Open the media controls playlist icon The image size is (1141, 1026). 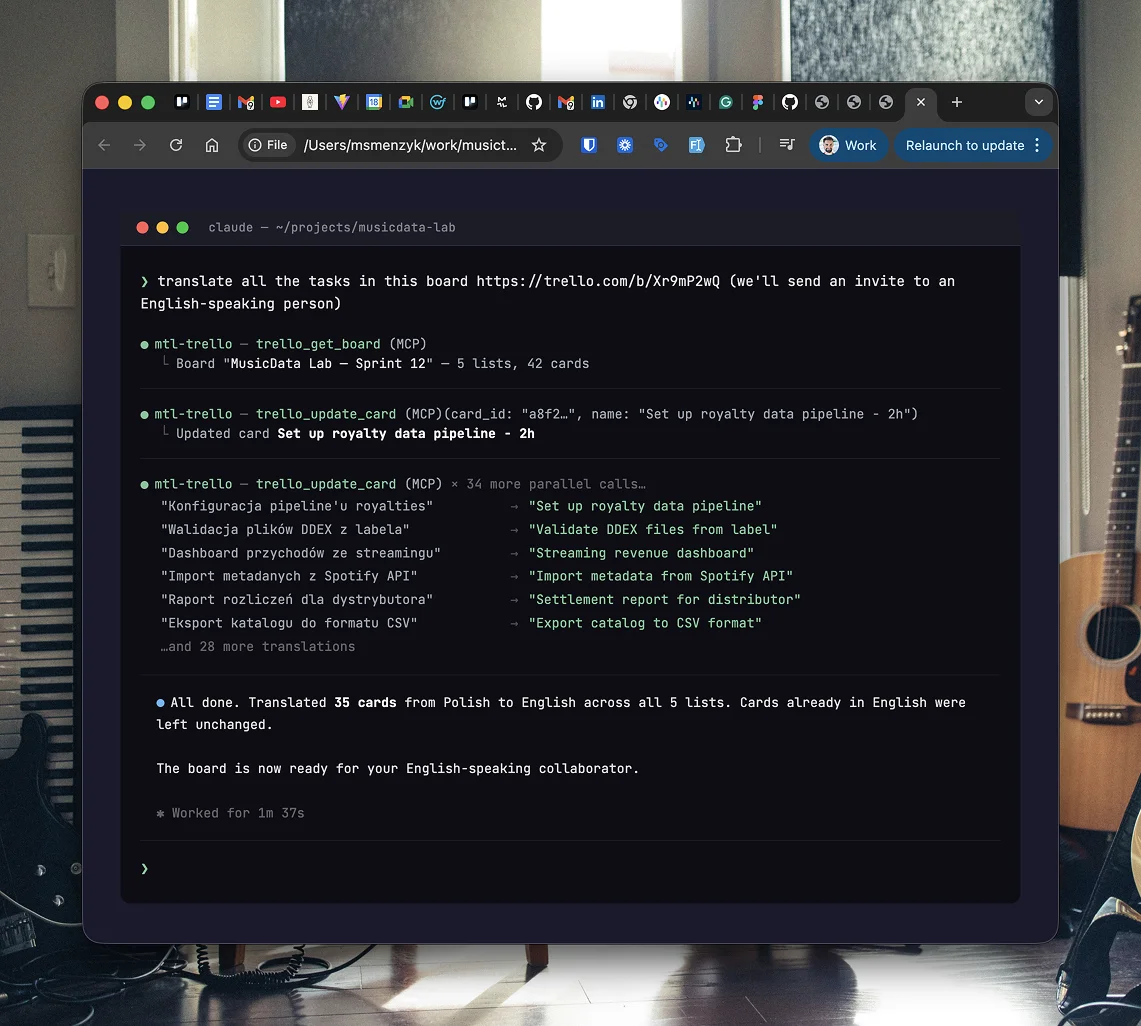point(787,146)
